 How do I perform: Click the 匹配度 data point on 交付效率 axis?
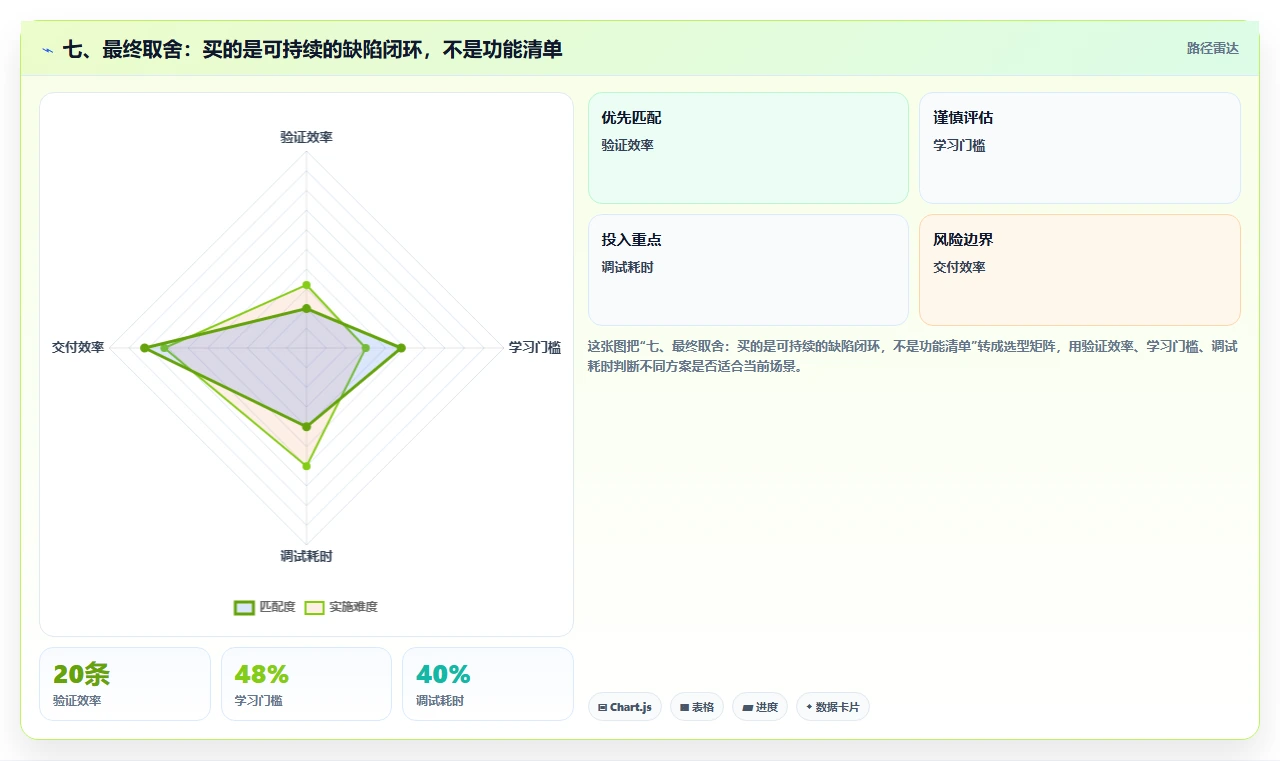[x=144, y=348]
